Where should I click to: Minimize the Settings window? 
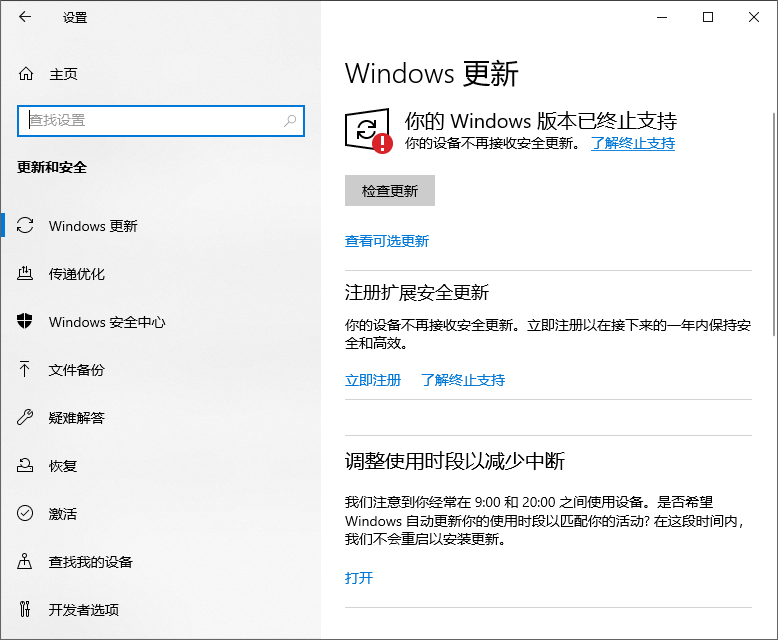(x=662, y=17)
